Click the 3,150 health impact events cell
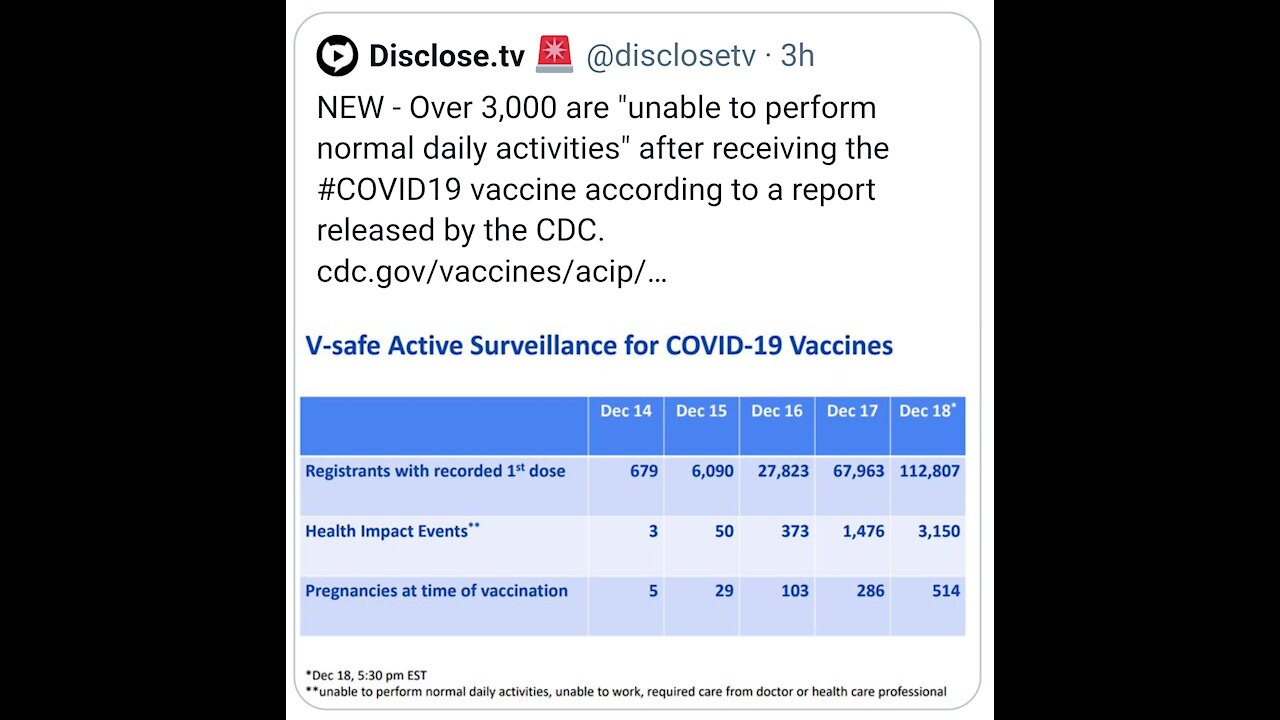Image resolution: width=1280 pixels, height=720 pixels. (939, 531)
